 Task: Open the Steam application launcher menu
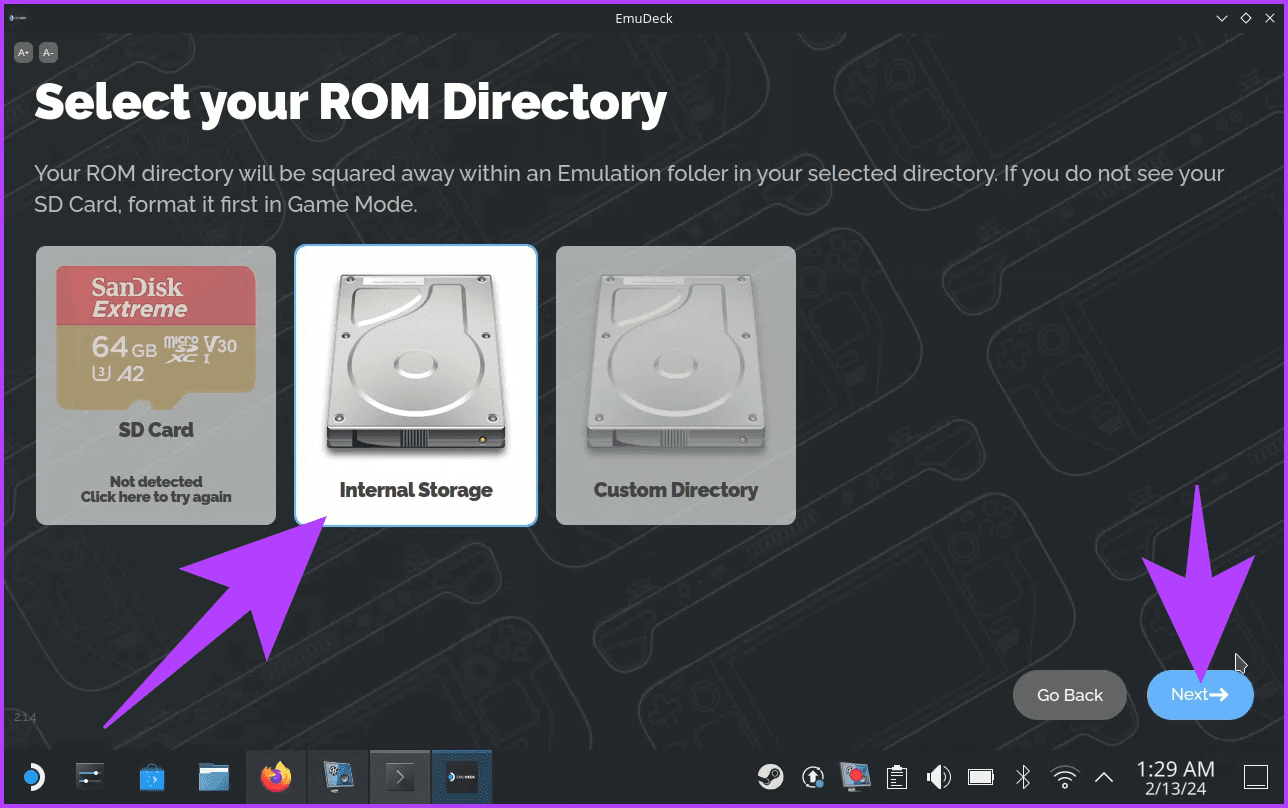[x=32, y=777]
